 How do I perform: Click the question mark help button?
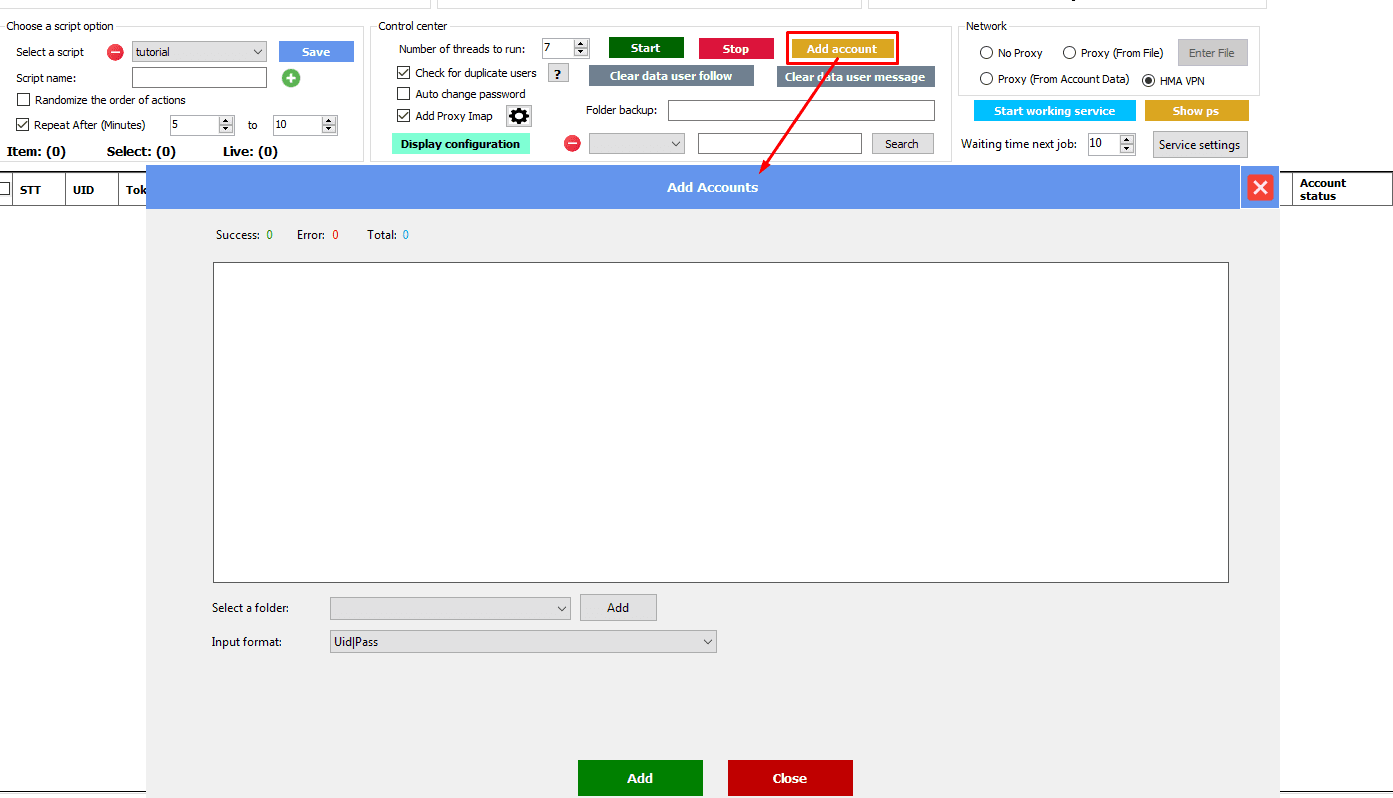pyautogui.click(x=558, y=73)
